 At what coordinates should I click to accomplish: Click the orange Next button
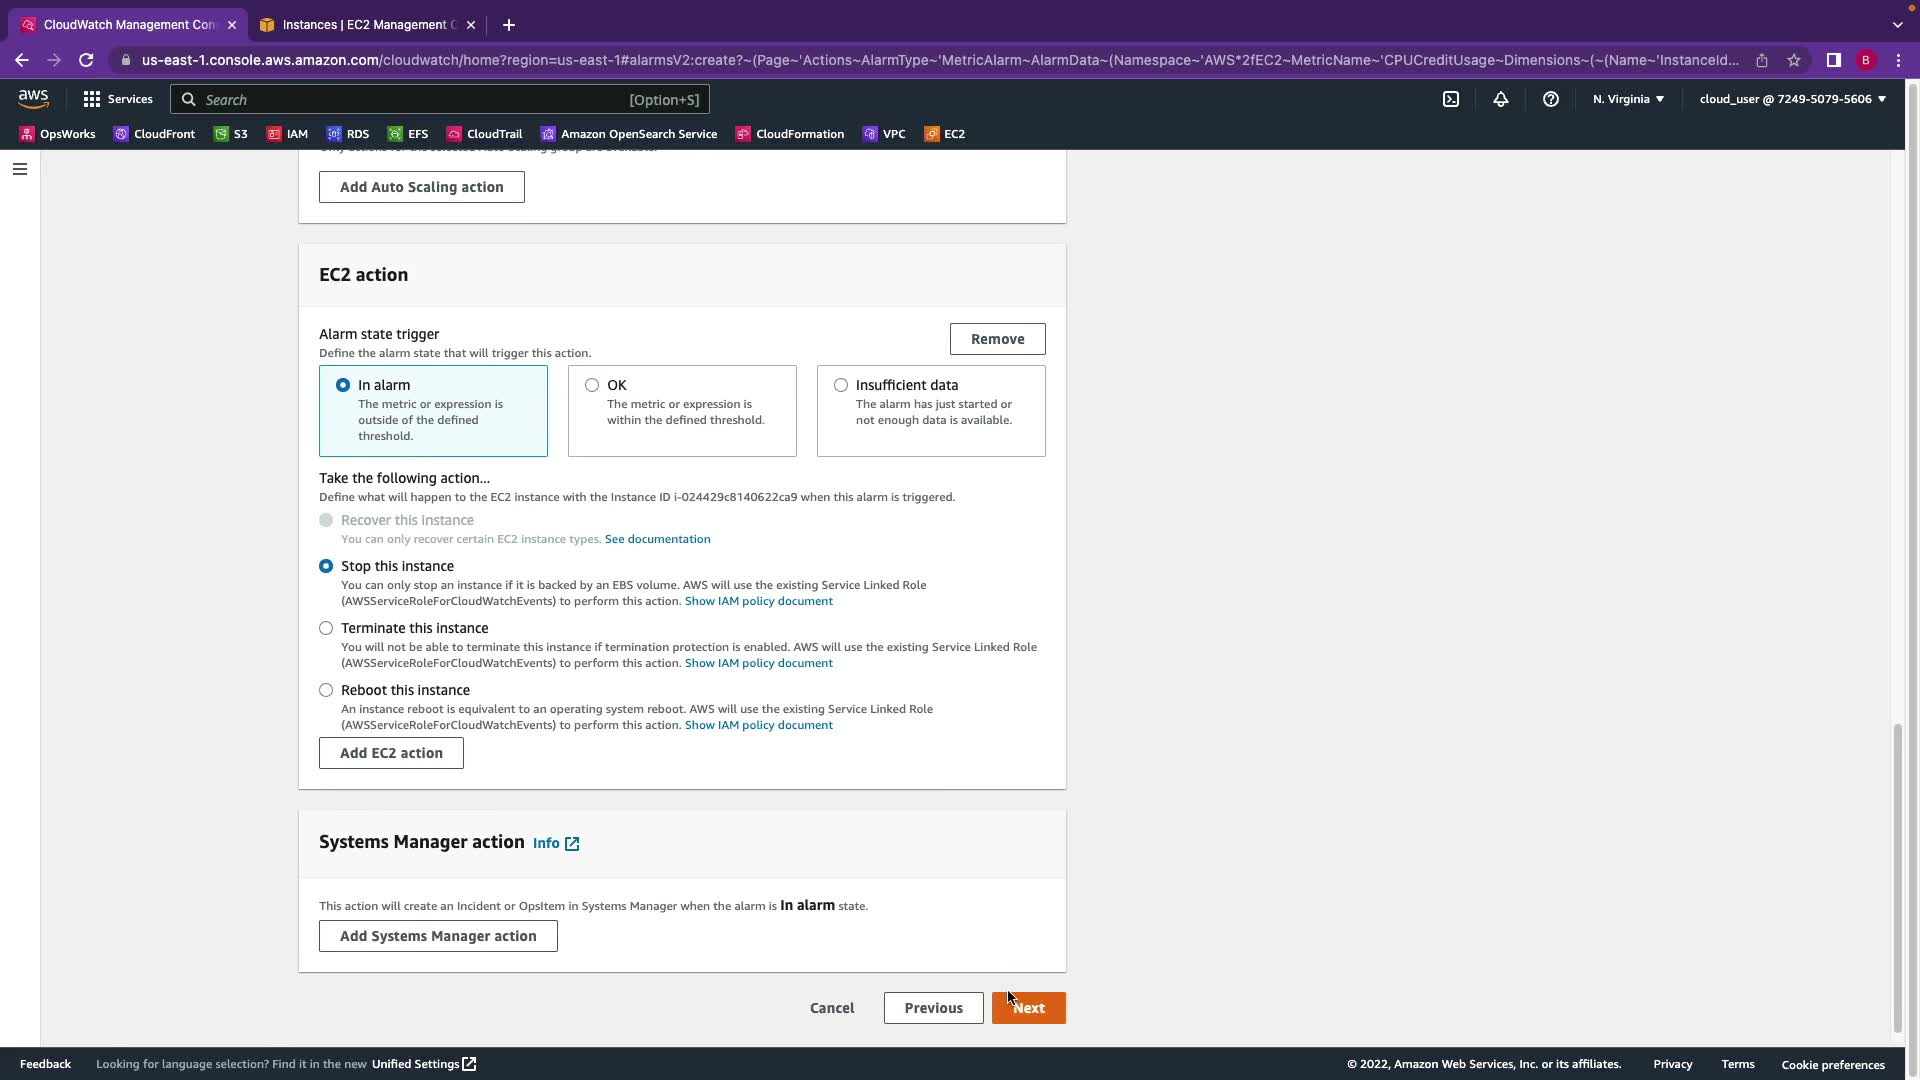[x=1029, y=1008]
